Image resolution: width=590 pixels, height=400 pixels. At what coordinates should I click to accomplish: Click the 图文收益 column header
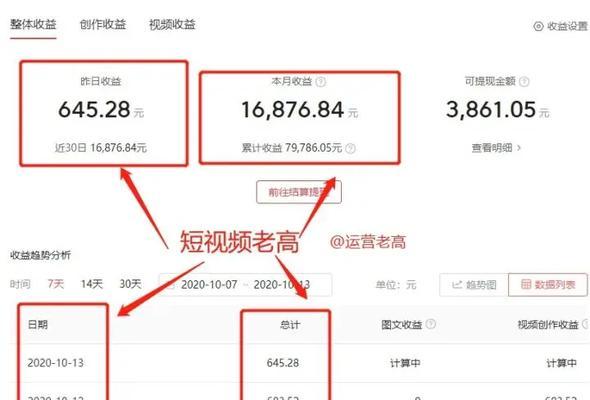[401, 325]
